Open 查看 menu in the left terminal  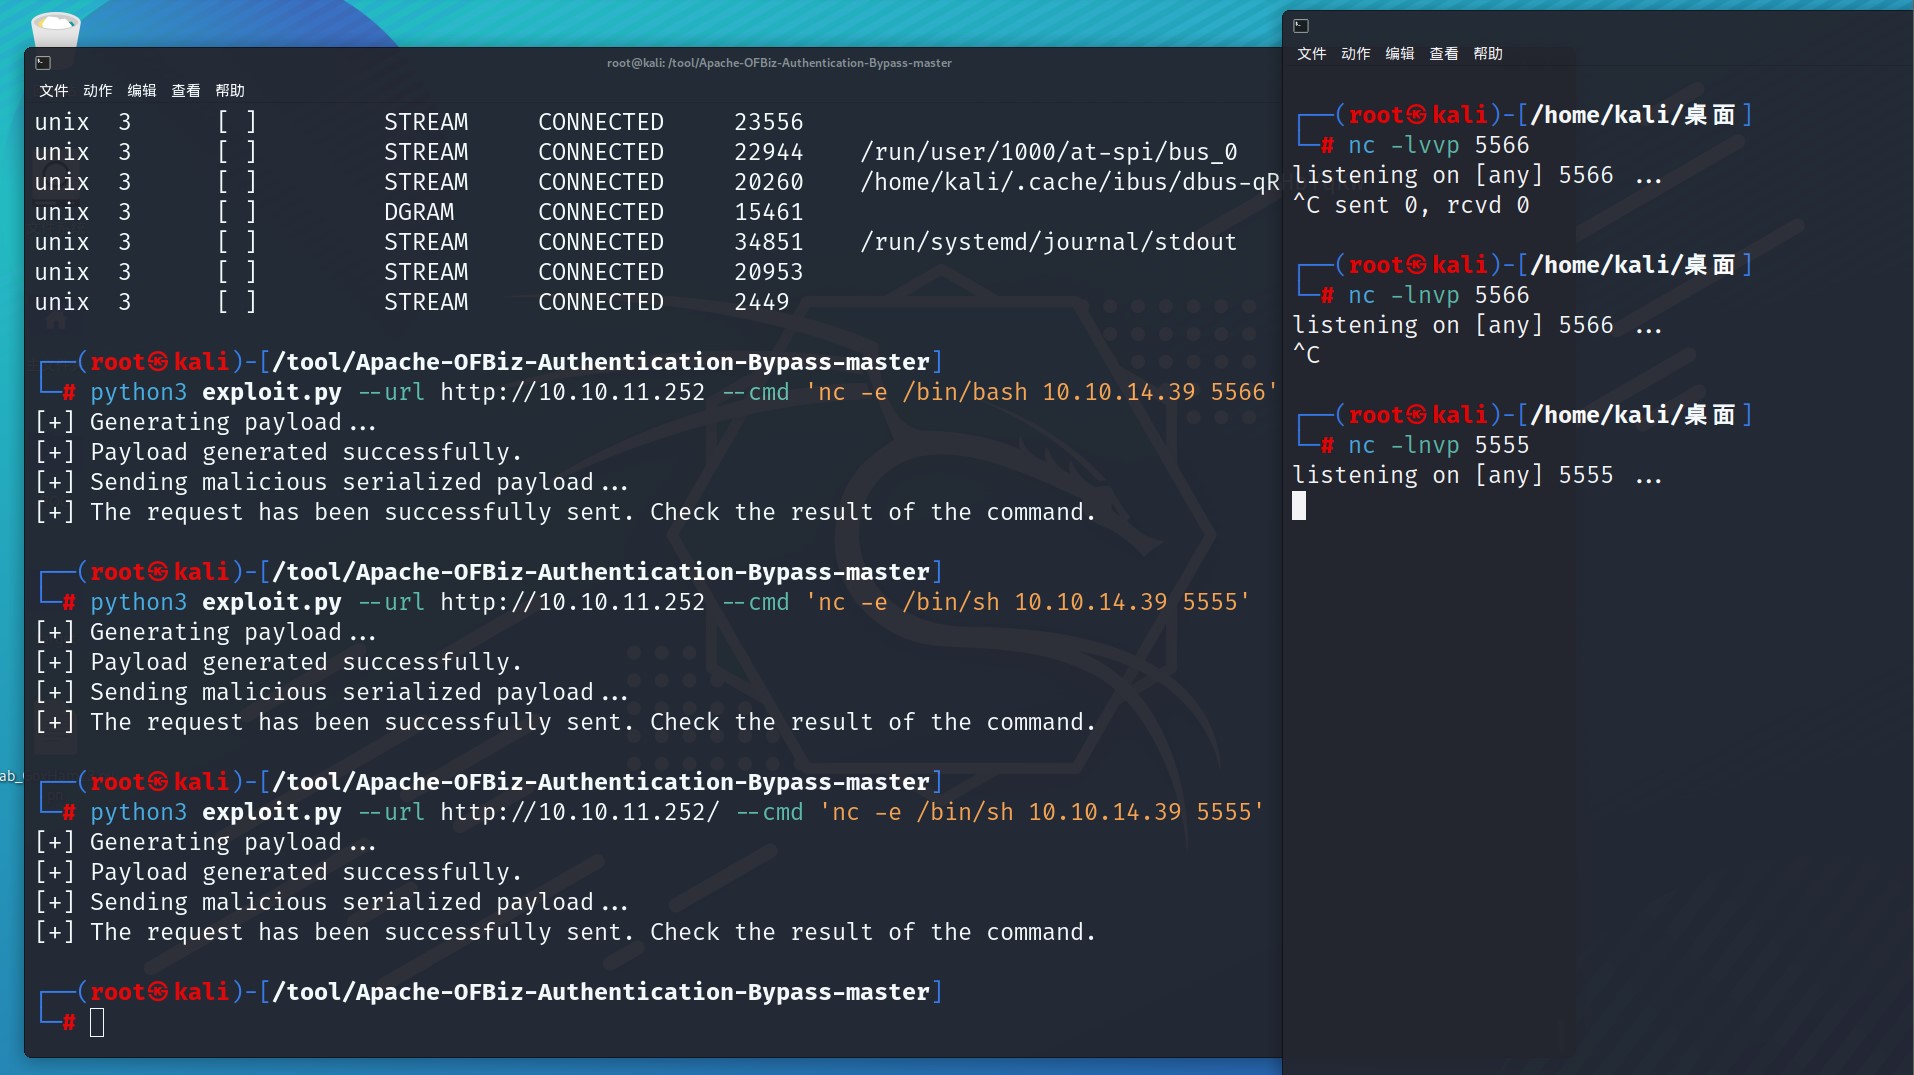click(x=186, y=91)
